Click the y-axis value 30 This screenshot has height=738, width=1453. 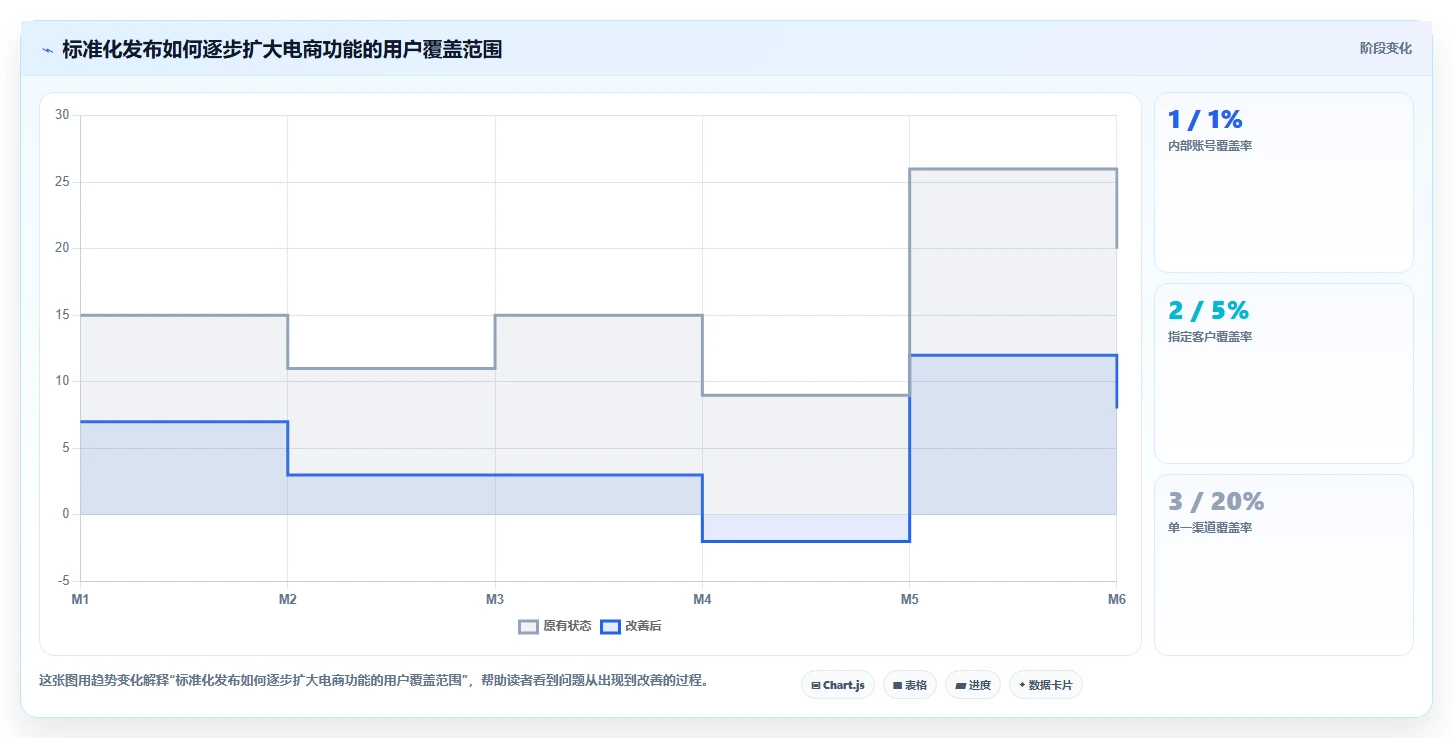click(x=62, y=115)
